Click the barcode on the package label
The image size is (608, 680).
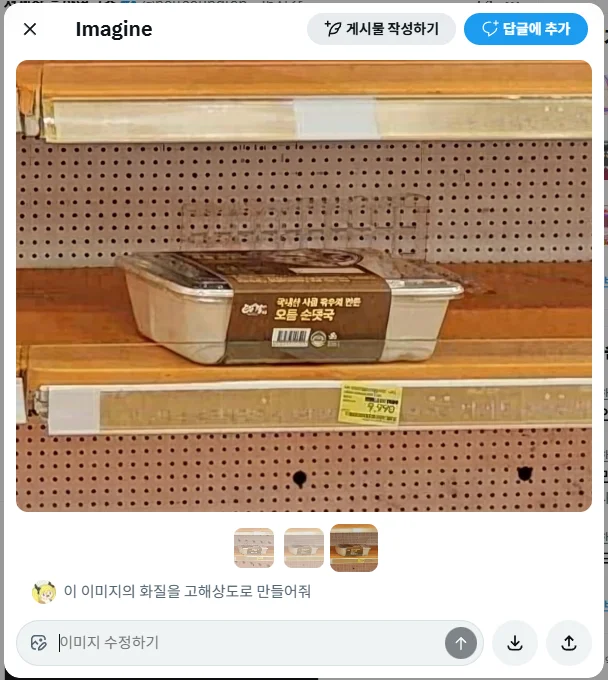(x=291, y=337)
